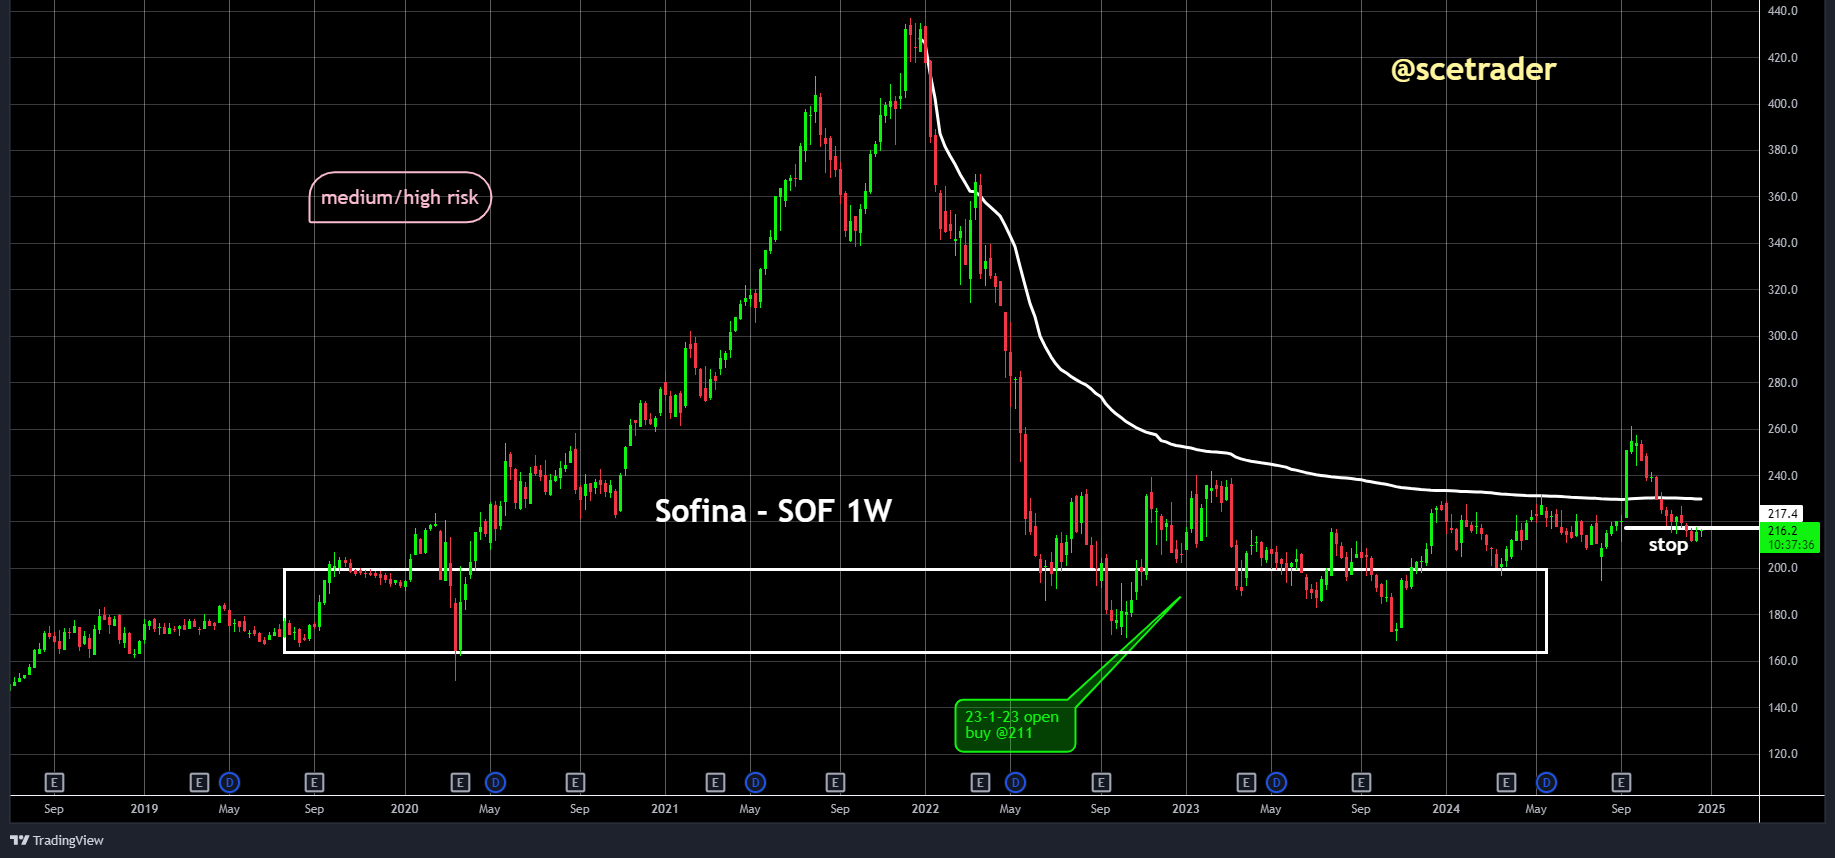Image resolution: width=1835 pixels, height=858 pixels.
Task: Select the Sofina - SOF 1W text
Action: 772,511
